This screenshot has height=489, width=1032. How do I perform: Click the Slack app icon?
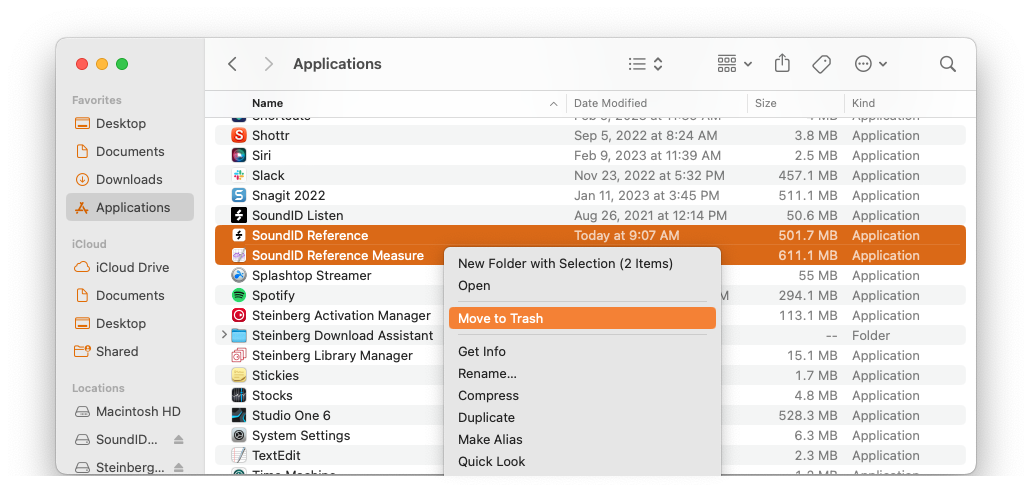tap(239, 175)
